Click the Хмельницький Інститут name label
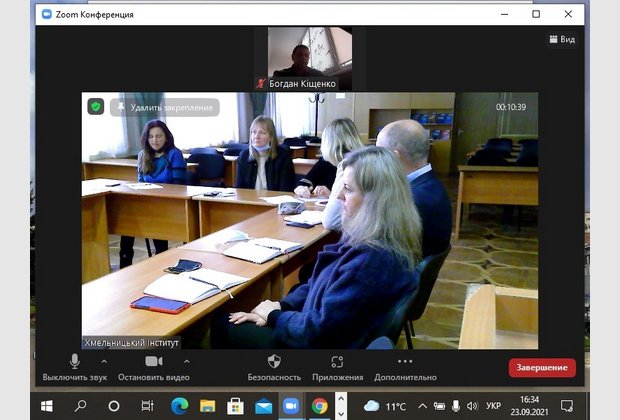The width and height of the screenshot is (620, 420). click(131, 342)
